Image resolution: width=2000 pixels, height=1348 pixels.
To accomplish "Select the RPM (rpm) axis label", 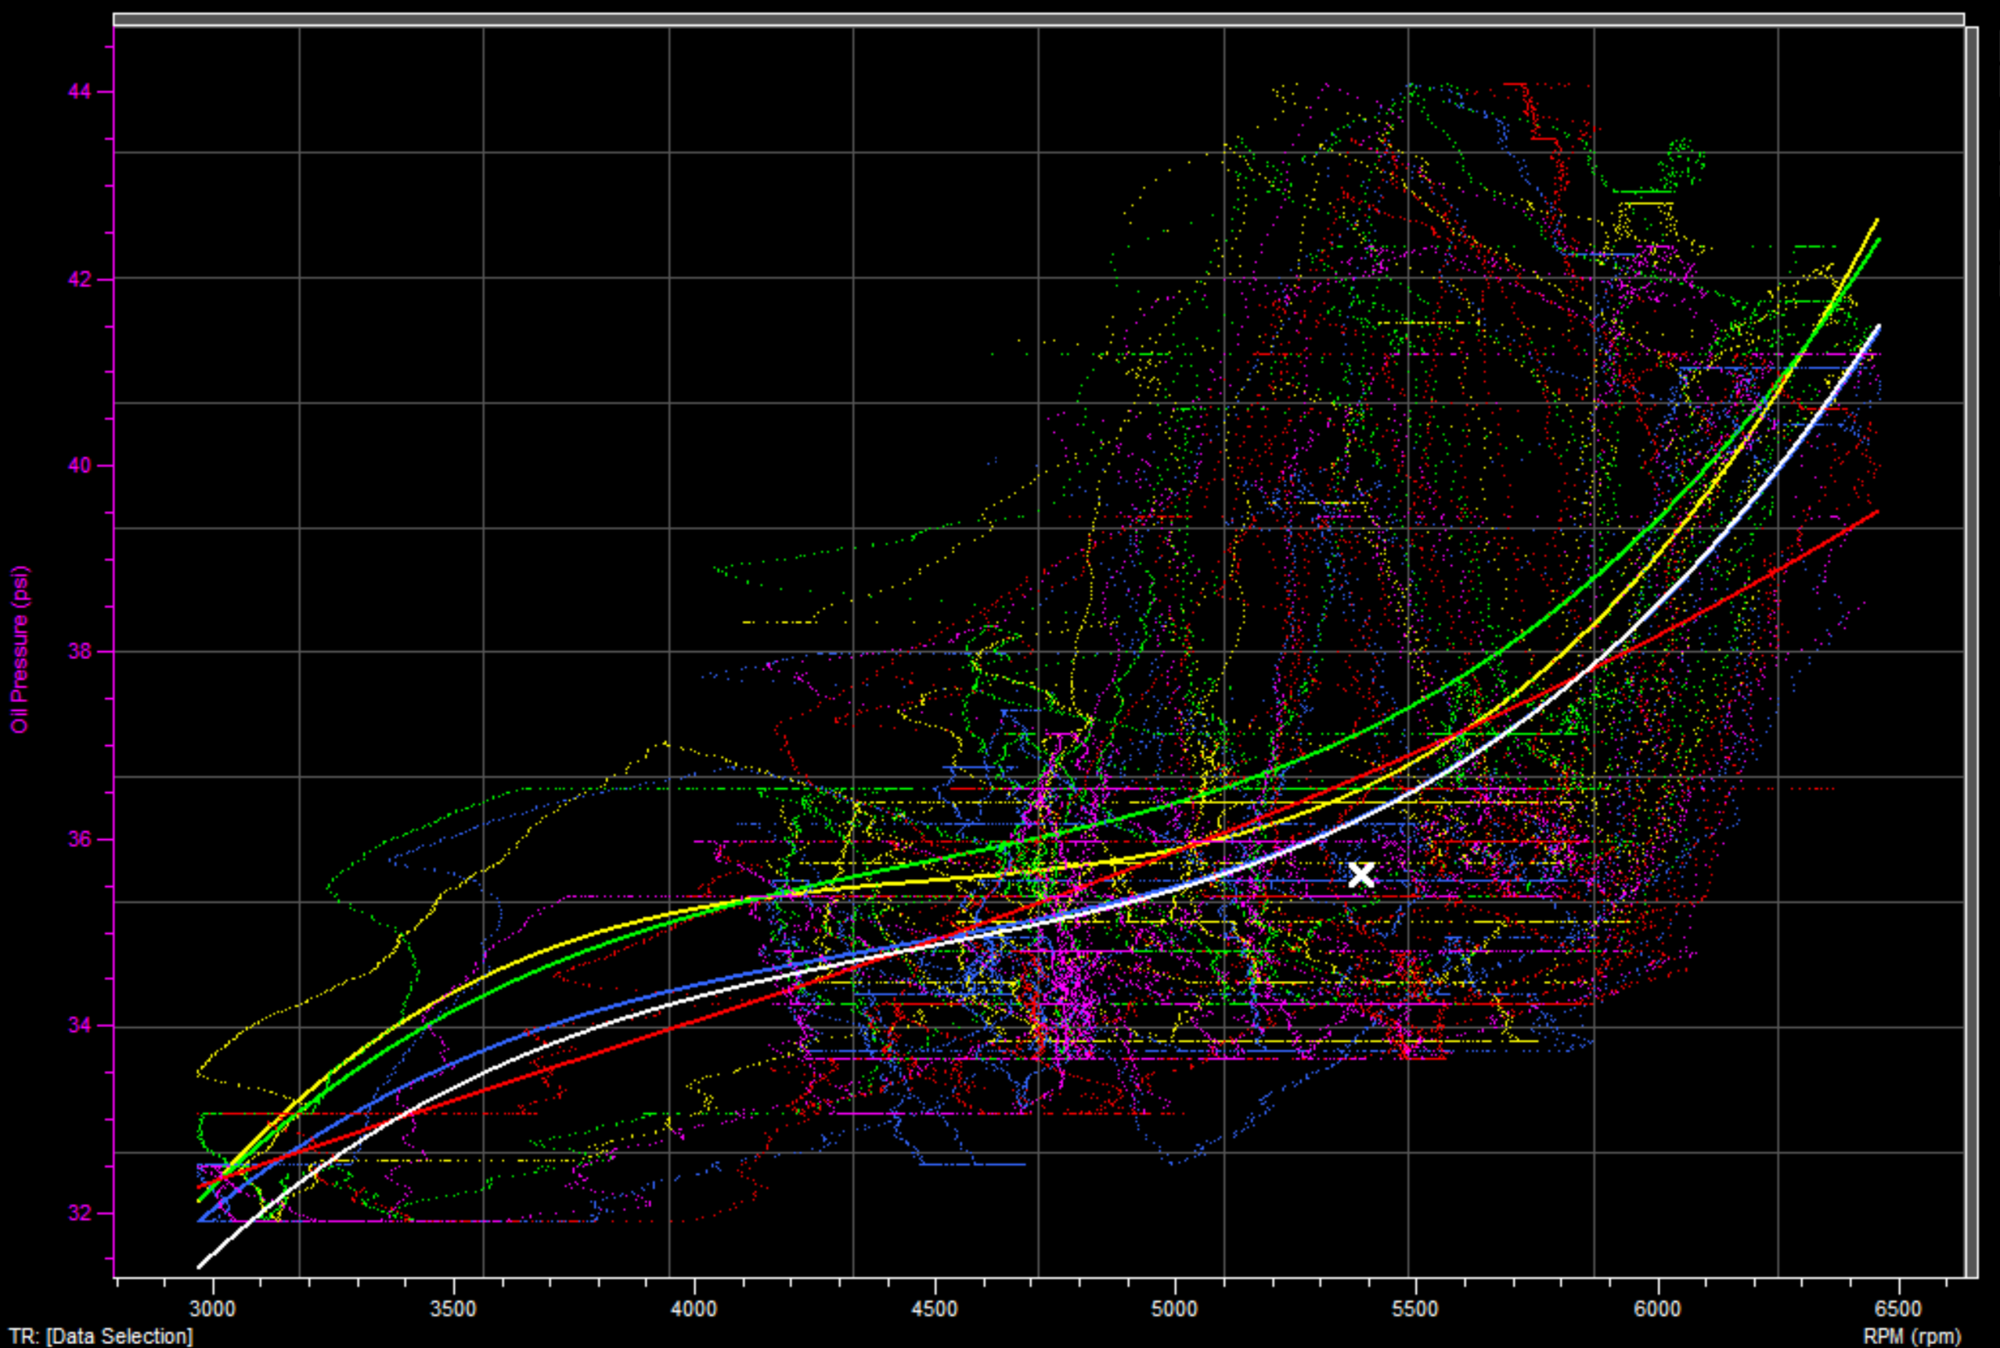I will pyautogui.click(x=1912, y=1336).
